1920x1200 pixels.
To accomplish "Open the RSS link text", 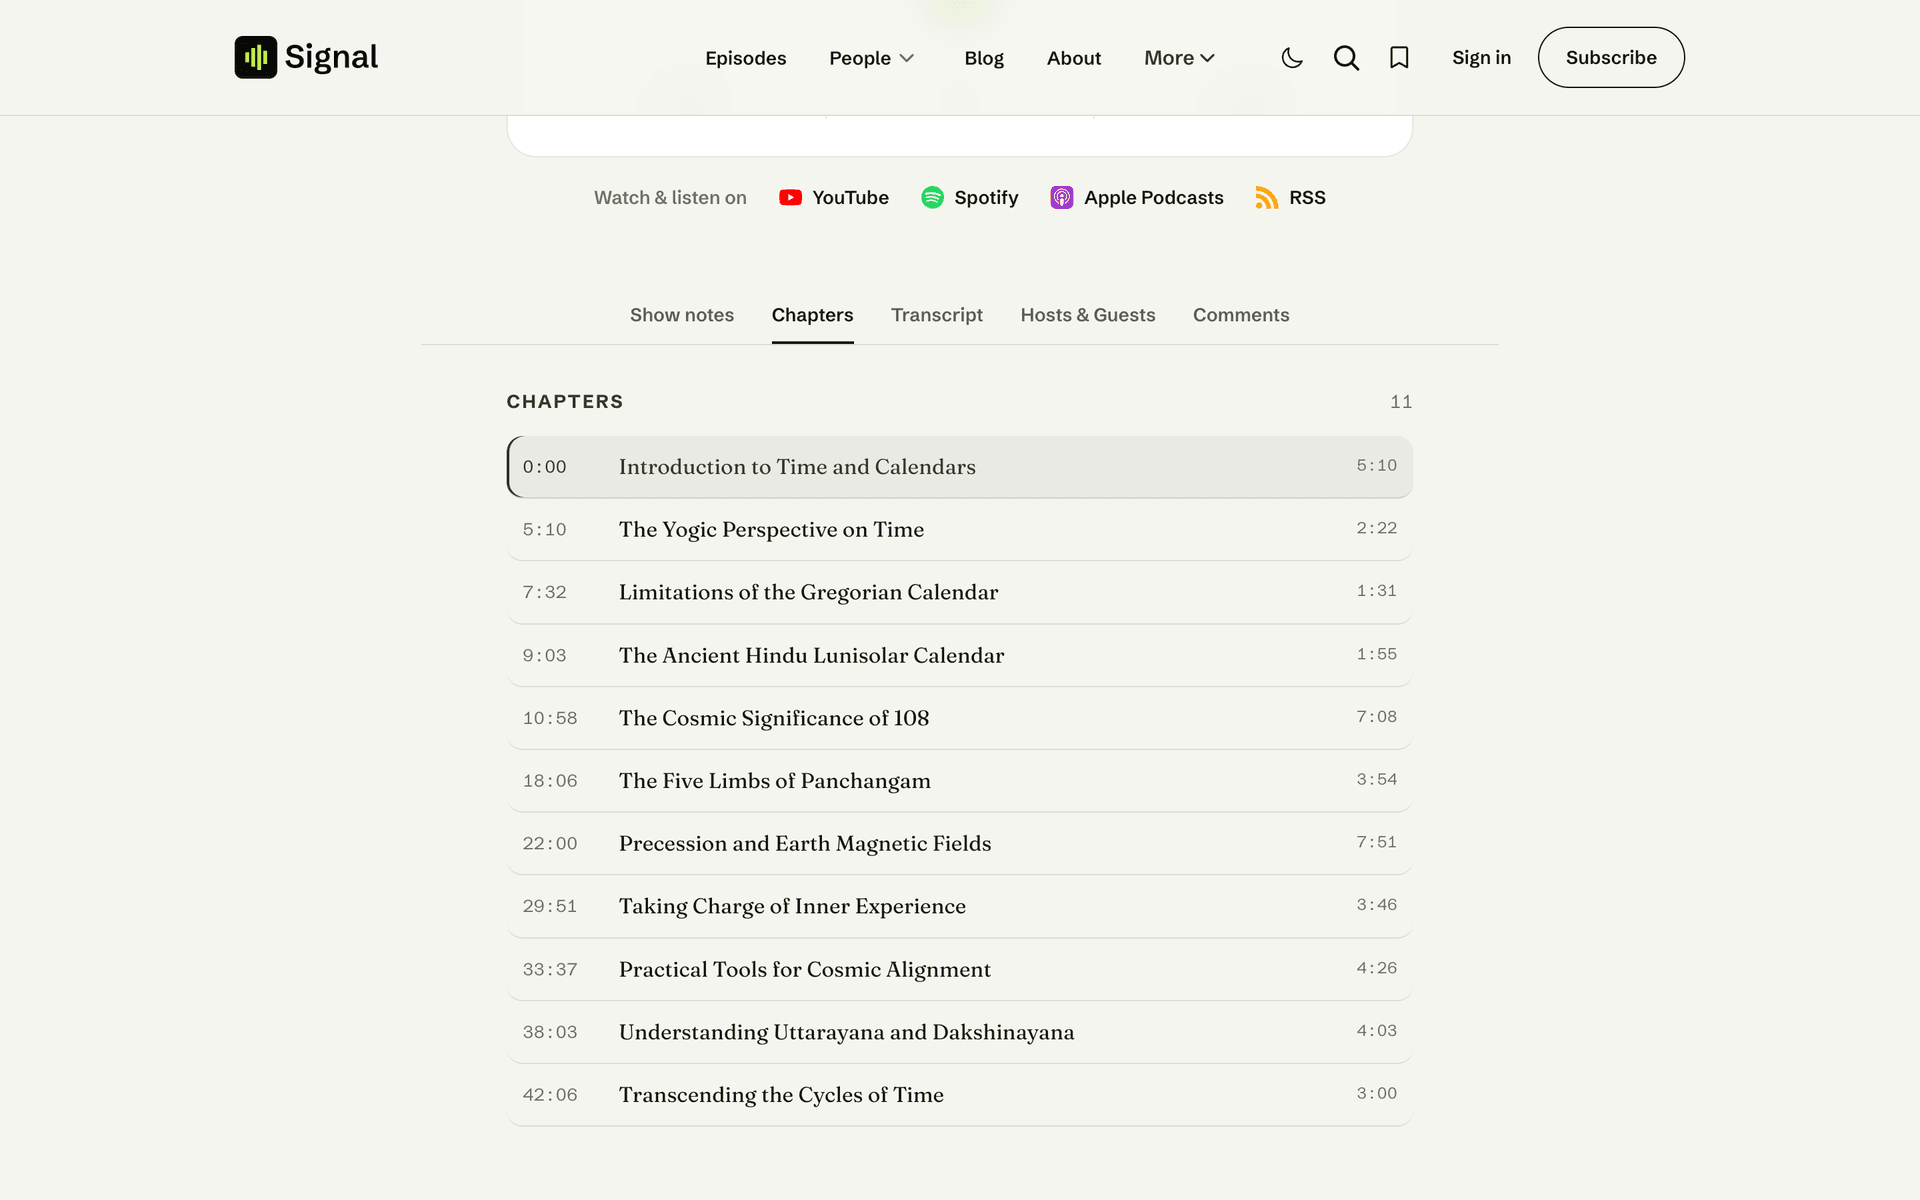I will (x=1307, y=198).
